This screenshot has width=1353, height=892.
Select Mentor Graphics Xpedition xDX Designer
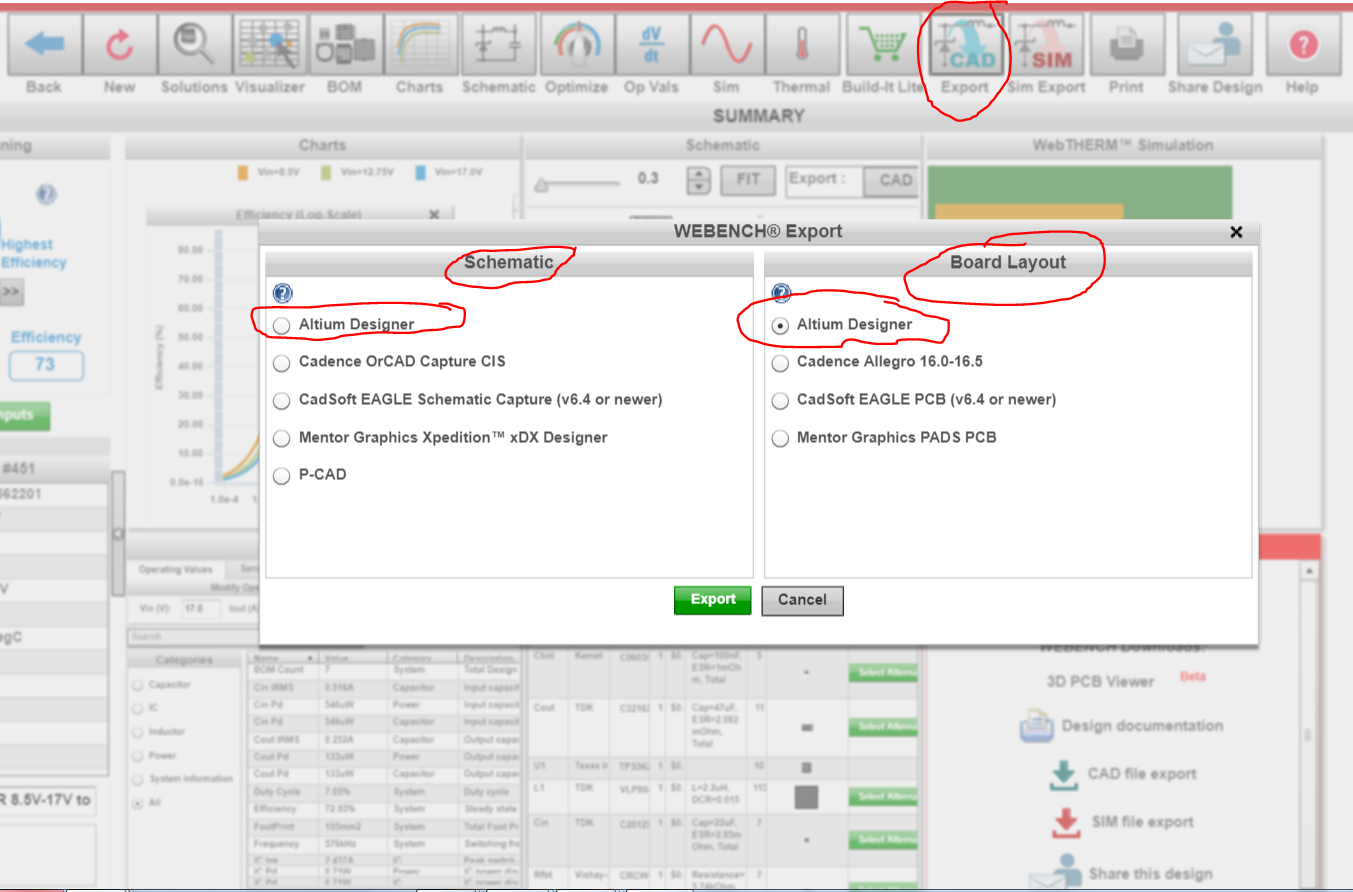pyautogui.click(x=282, y=438)
